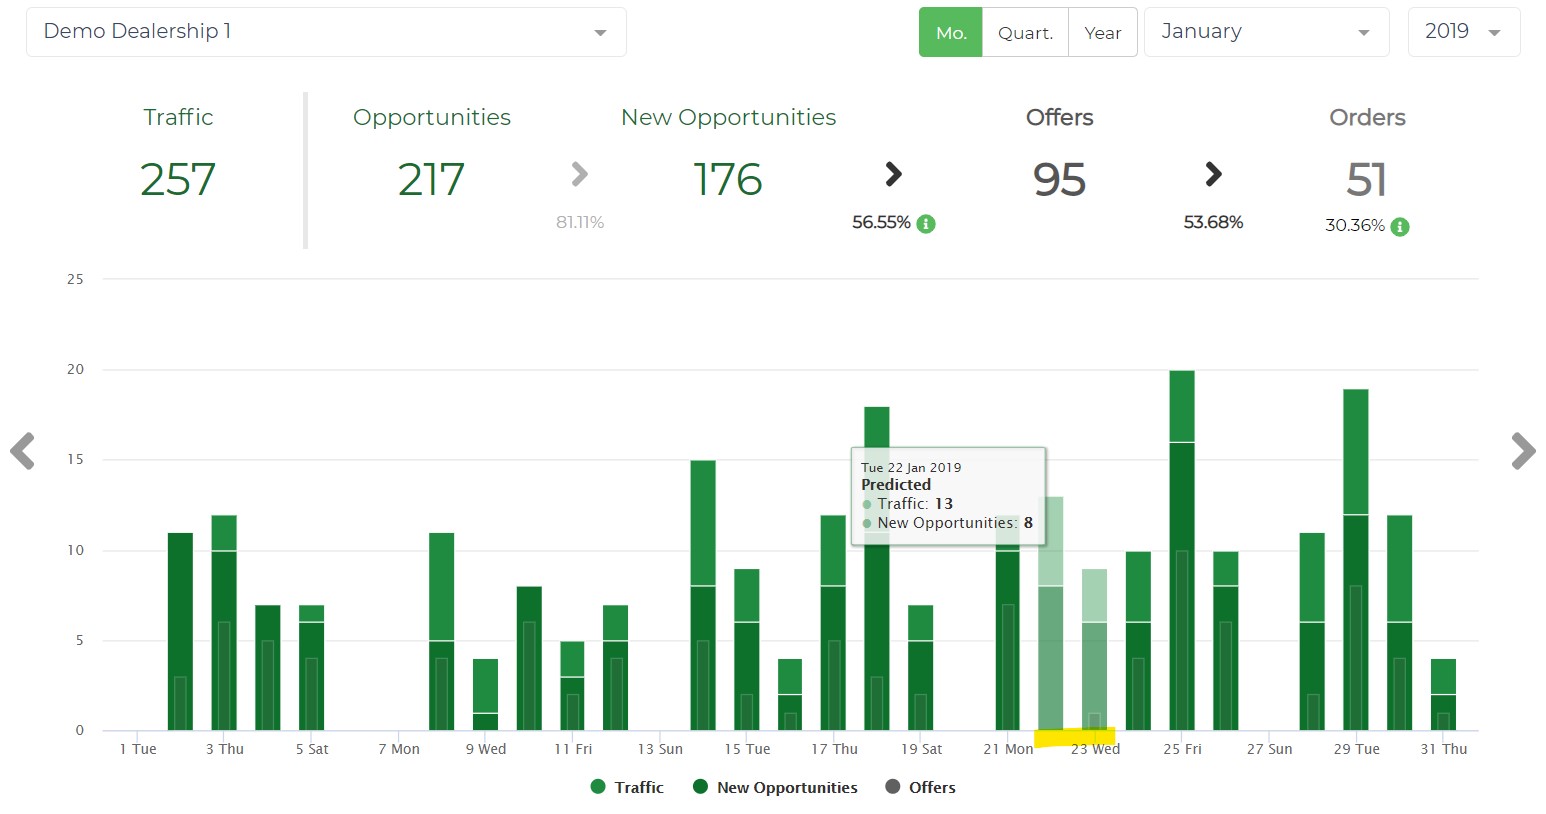
Task: Click info icon beside 30.36% orders rate
Action: (1400, 227)
